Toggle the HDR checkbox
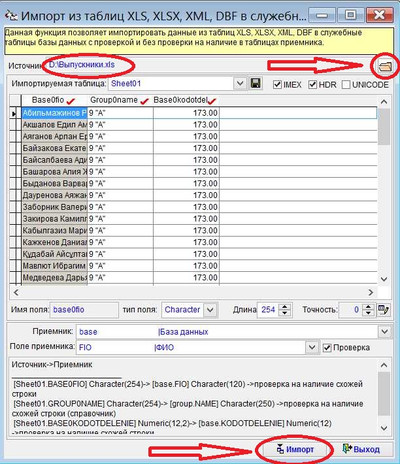Screen dimensions: 400x464 point(312,85)
